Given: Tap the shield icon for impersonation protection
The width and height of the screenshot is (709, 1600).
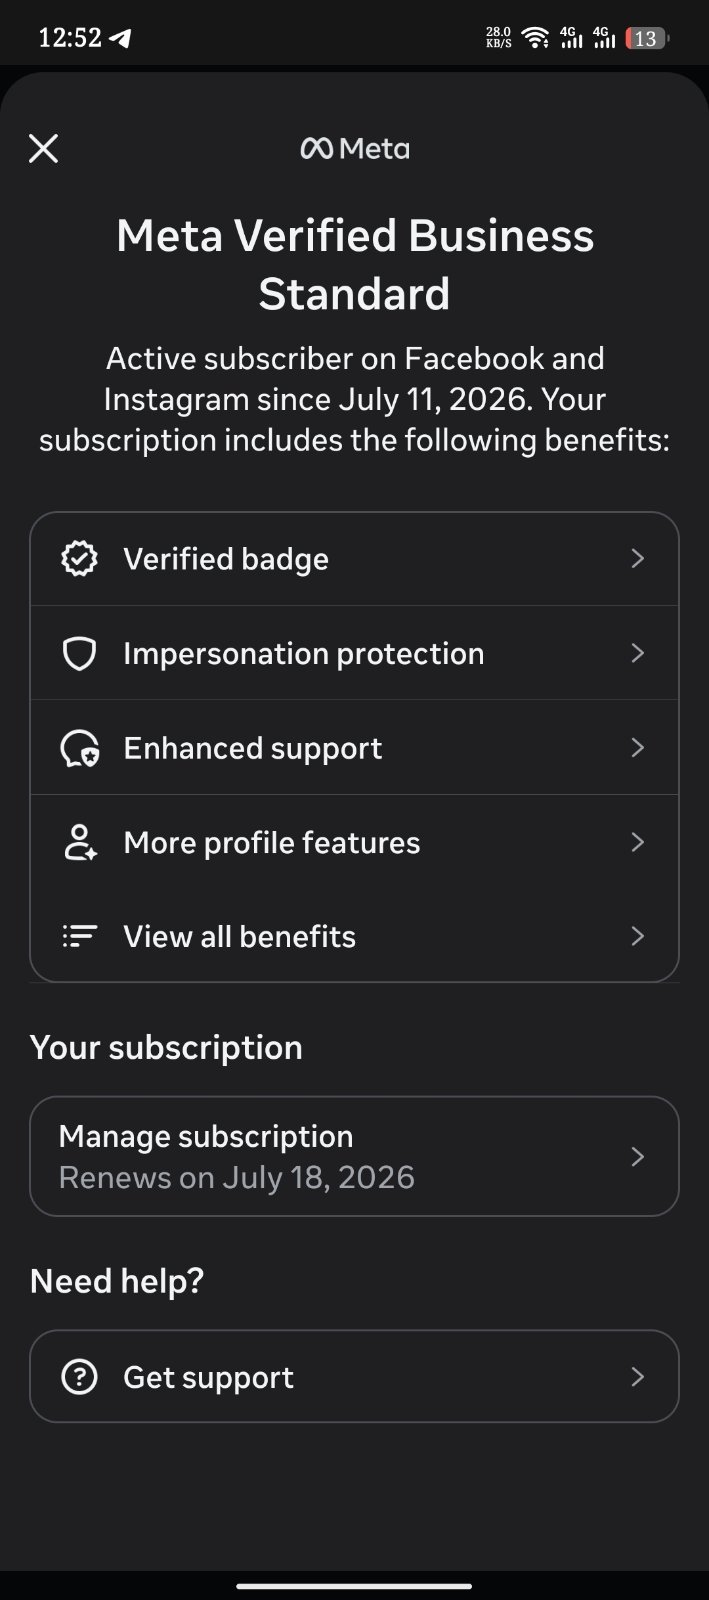Looking at the screenshot, I should pyautogui.click(x=79, y=654).
